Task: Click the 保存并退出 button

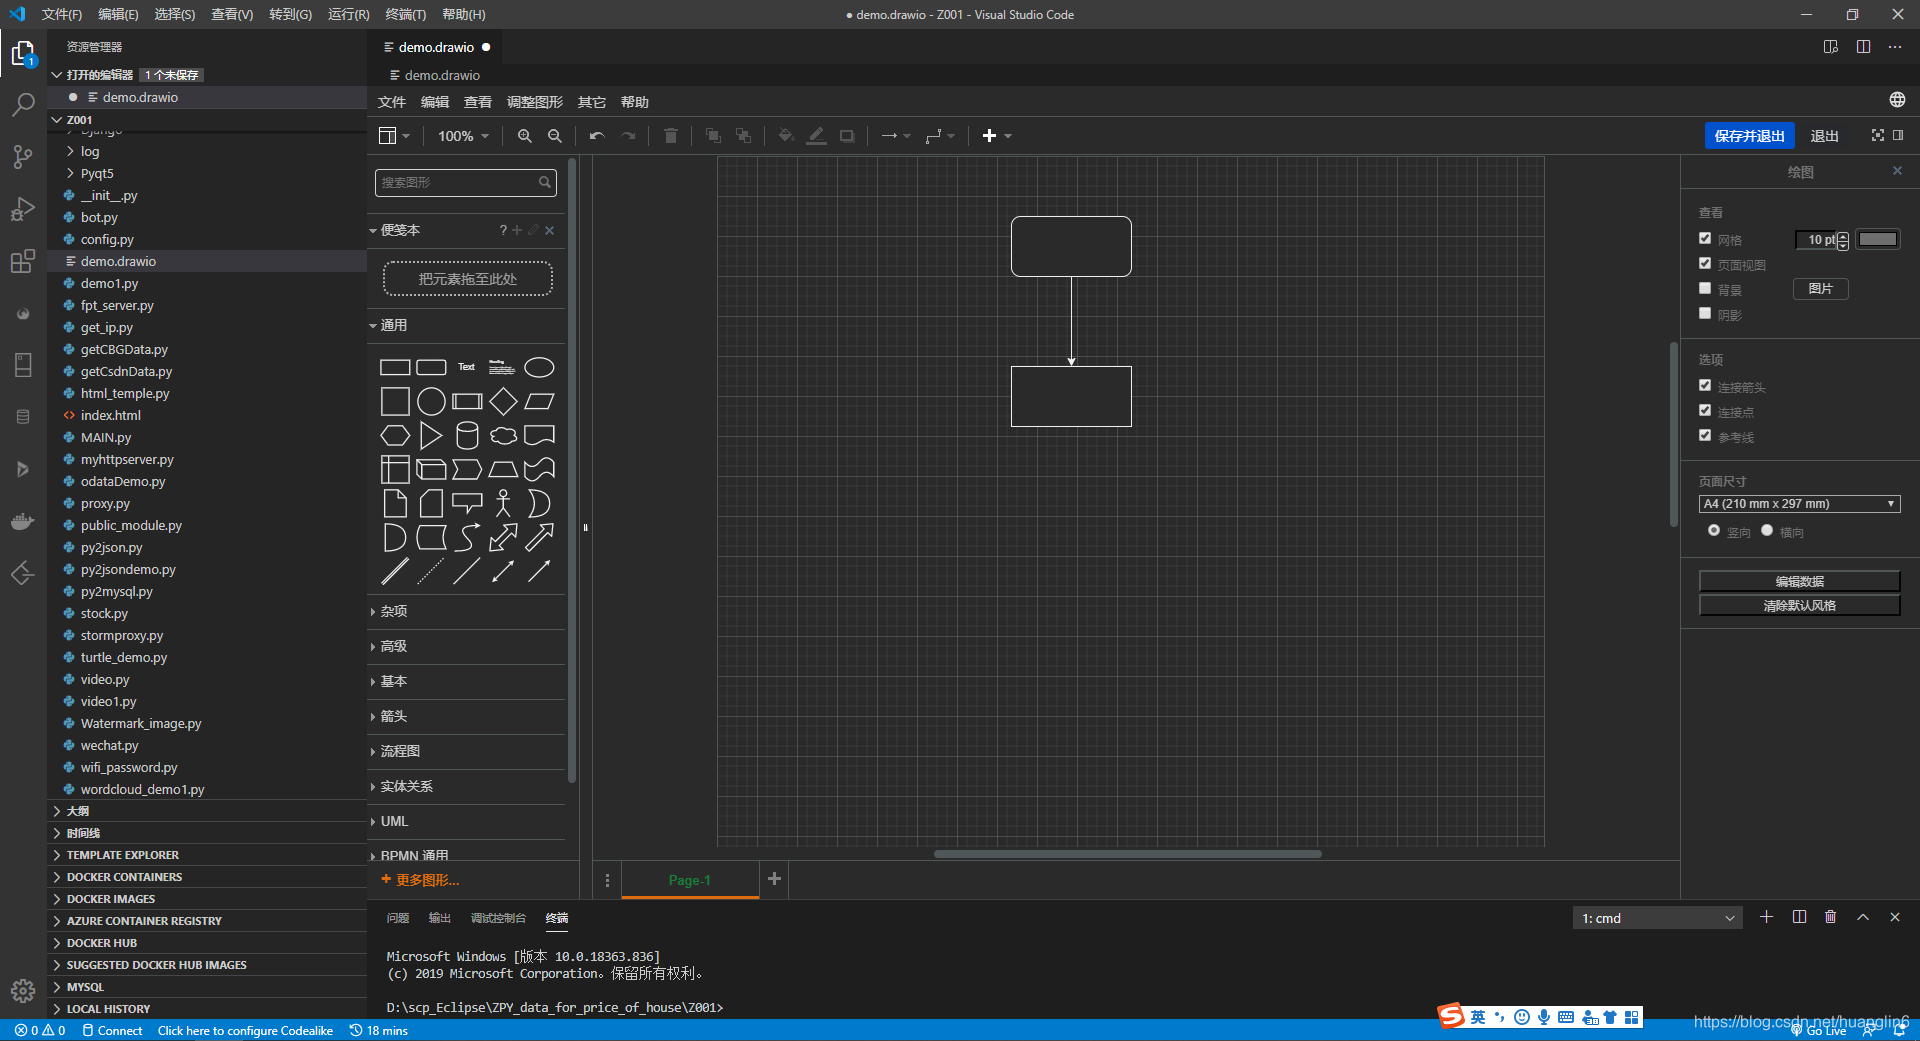Action: coord(1749,136)
